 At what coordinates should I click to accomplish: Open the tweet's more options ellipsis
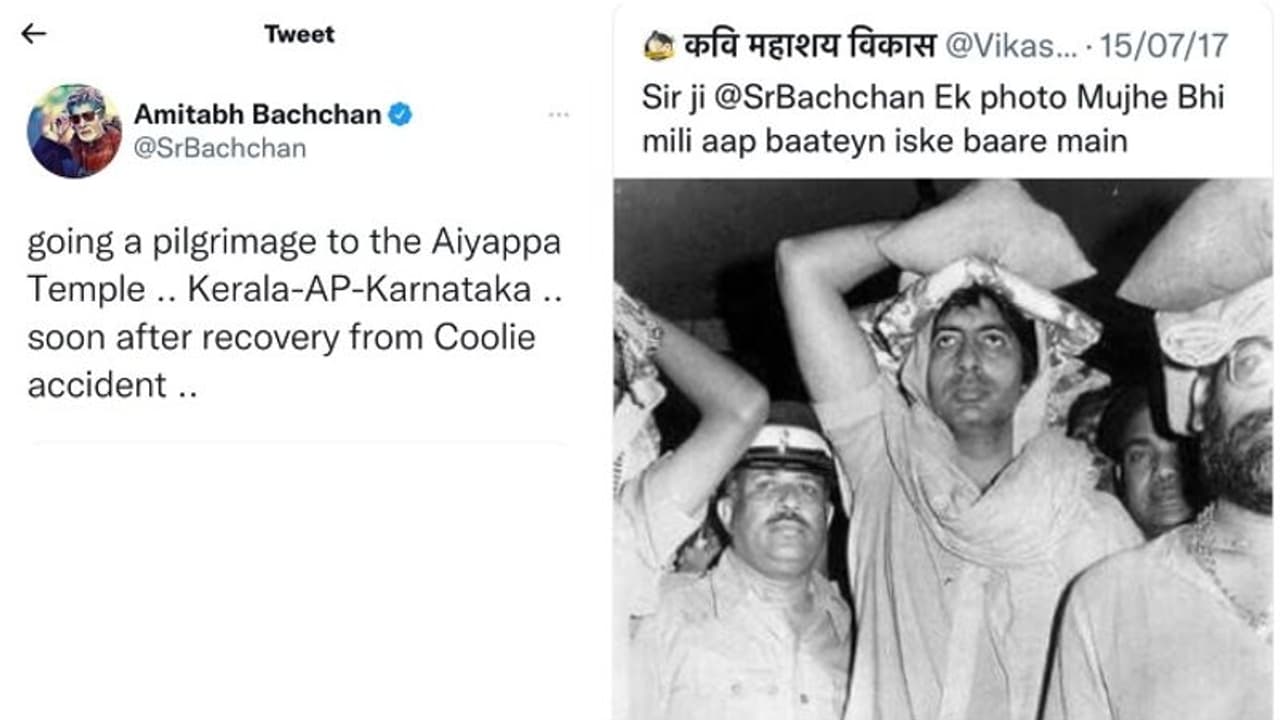tap(558, 115)
